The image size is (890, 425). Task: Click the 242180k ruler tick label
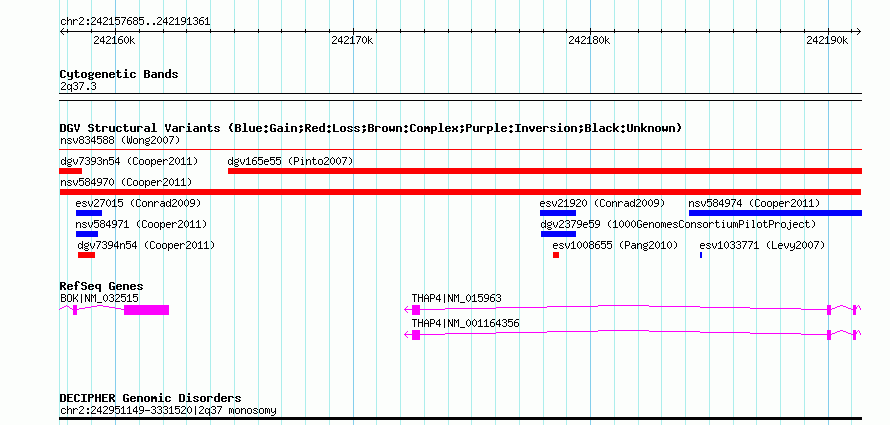click(589, 40)
